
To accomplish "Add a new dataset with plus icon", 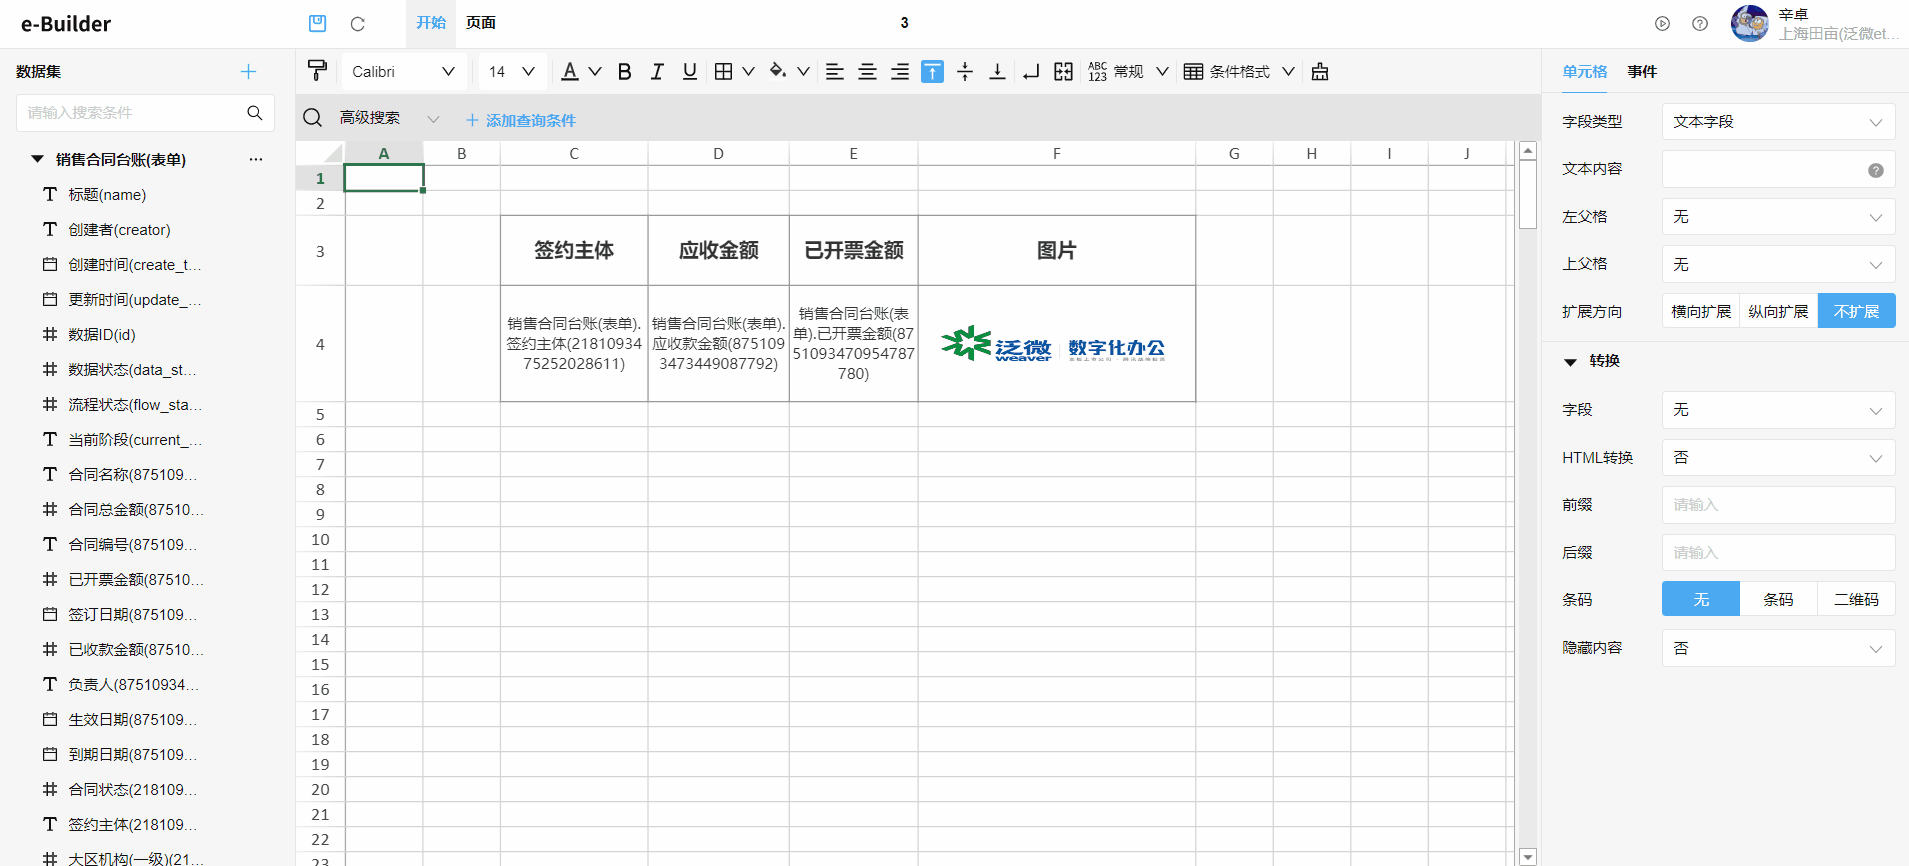I will (248, 72).
